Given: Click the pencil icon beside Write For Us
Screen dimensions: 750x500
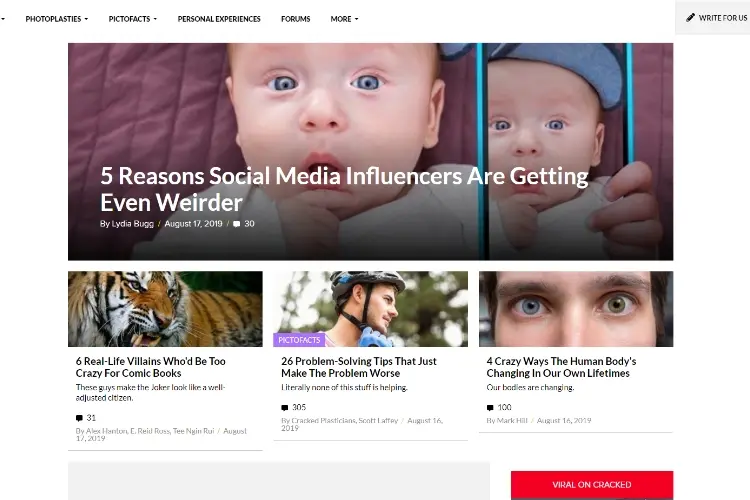Looking at the screenshot, I should tap(690, 18).
